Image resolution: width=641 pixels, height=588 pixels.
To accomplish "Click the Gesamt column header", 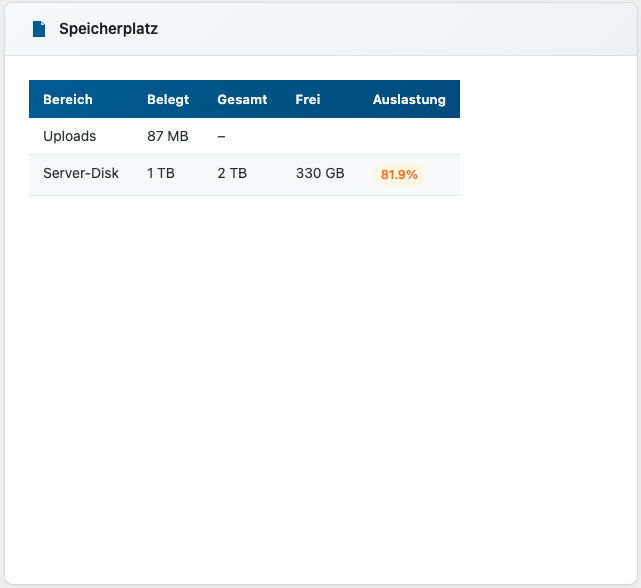I will coord(242,99).
